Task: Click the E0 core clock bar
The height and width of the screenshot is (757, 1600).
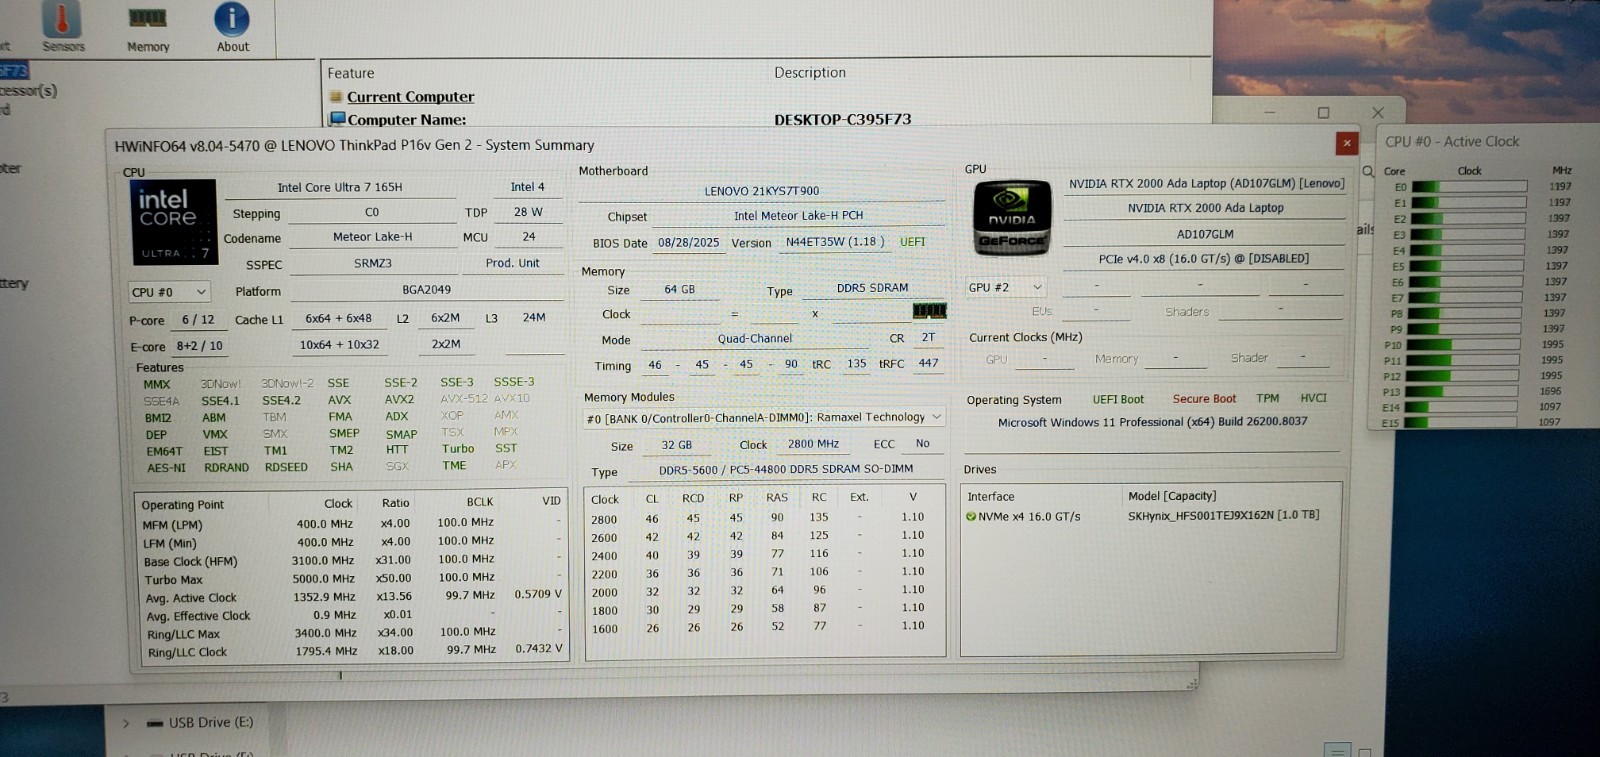Action: point(1469,187)
